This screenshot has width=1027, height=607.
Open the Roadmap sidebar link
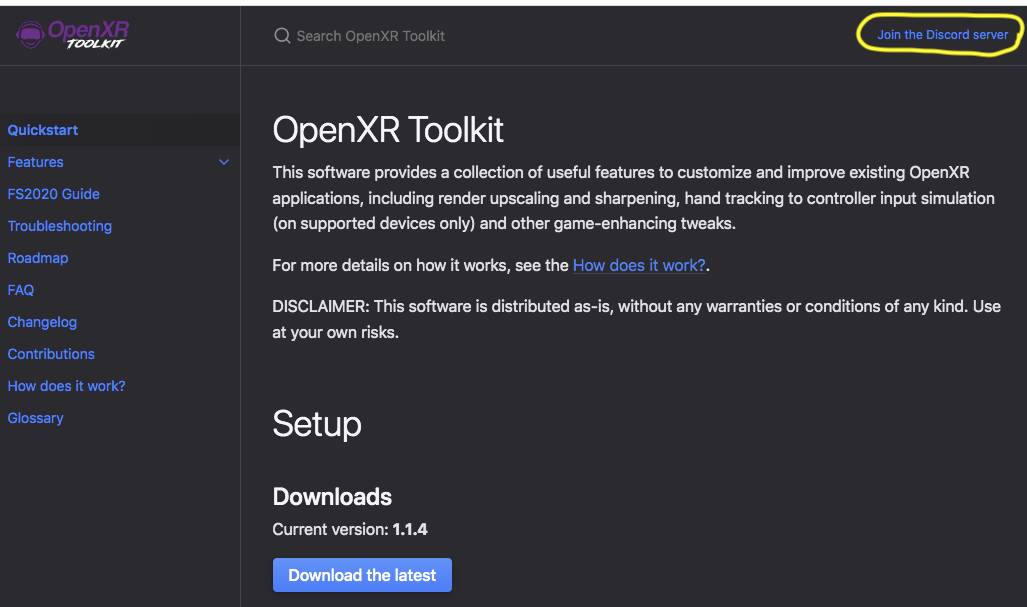click(x=38, y=258)
